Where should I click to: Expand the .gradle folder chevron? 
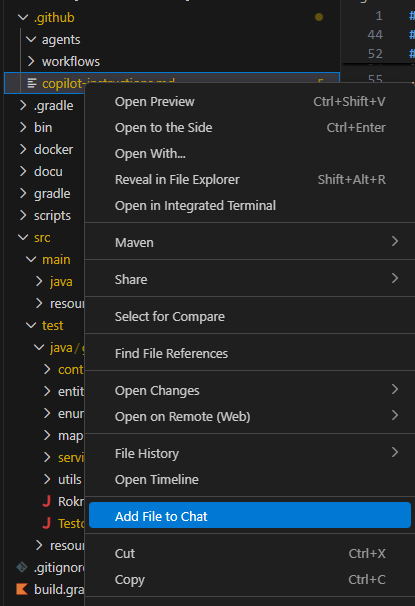[x=23, y=106]
